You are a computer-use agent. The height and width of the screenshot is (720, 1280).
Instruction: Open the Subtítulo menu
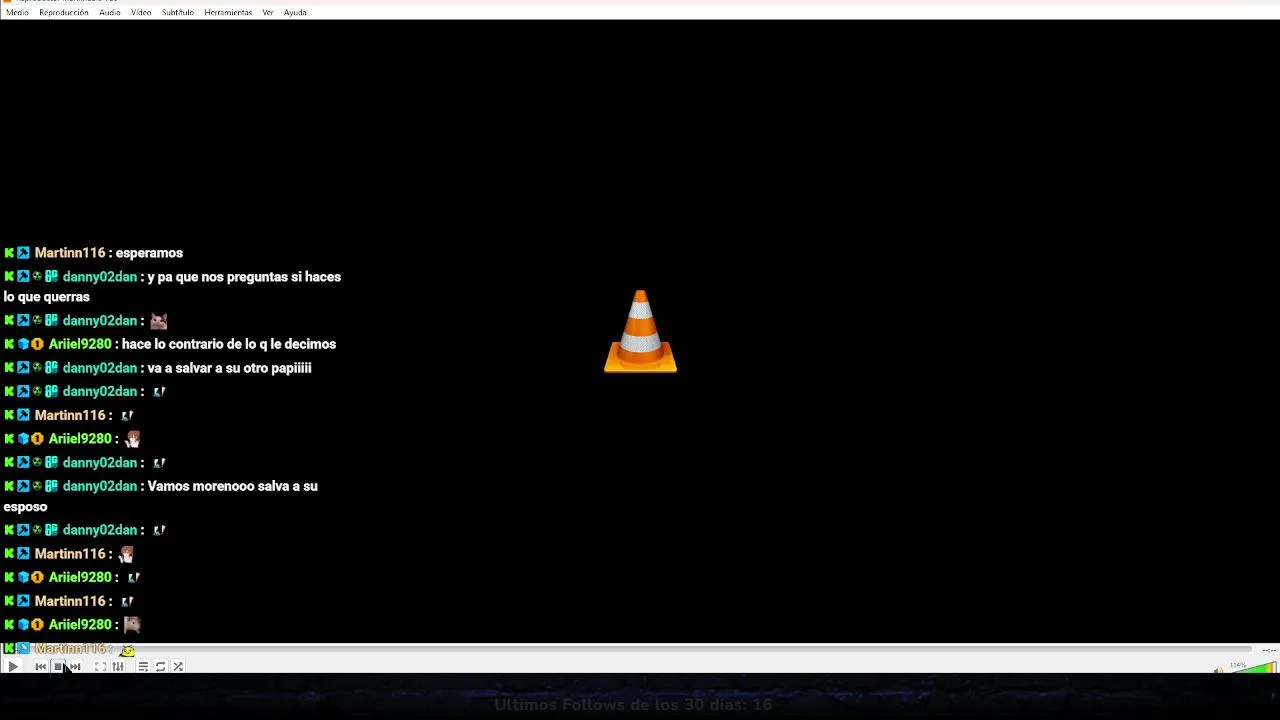point(178,13)
